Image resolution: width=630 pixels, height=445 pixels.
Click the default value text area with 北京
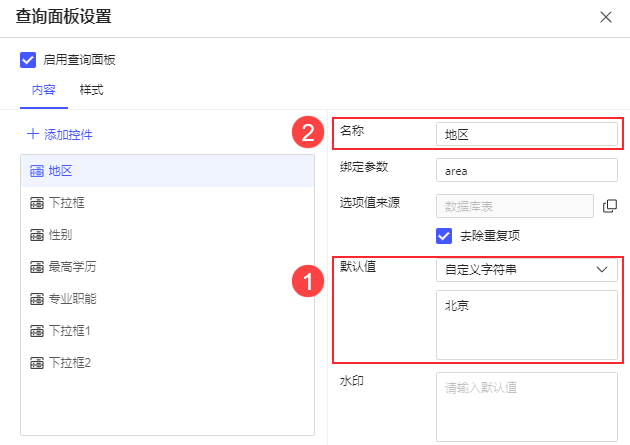point(527,324)
